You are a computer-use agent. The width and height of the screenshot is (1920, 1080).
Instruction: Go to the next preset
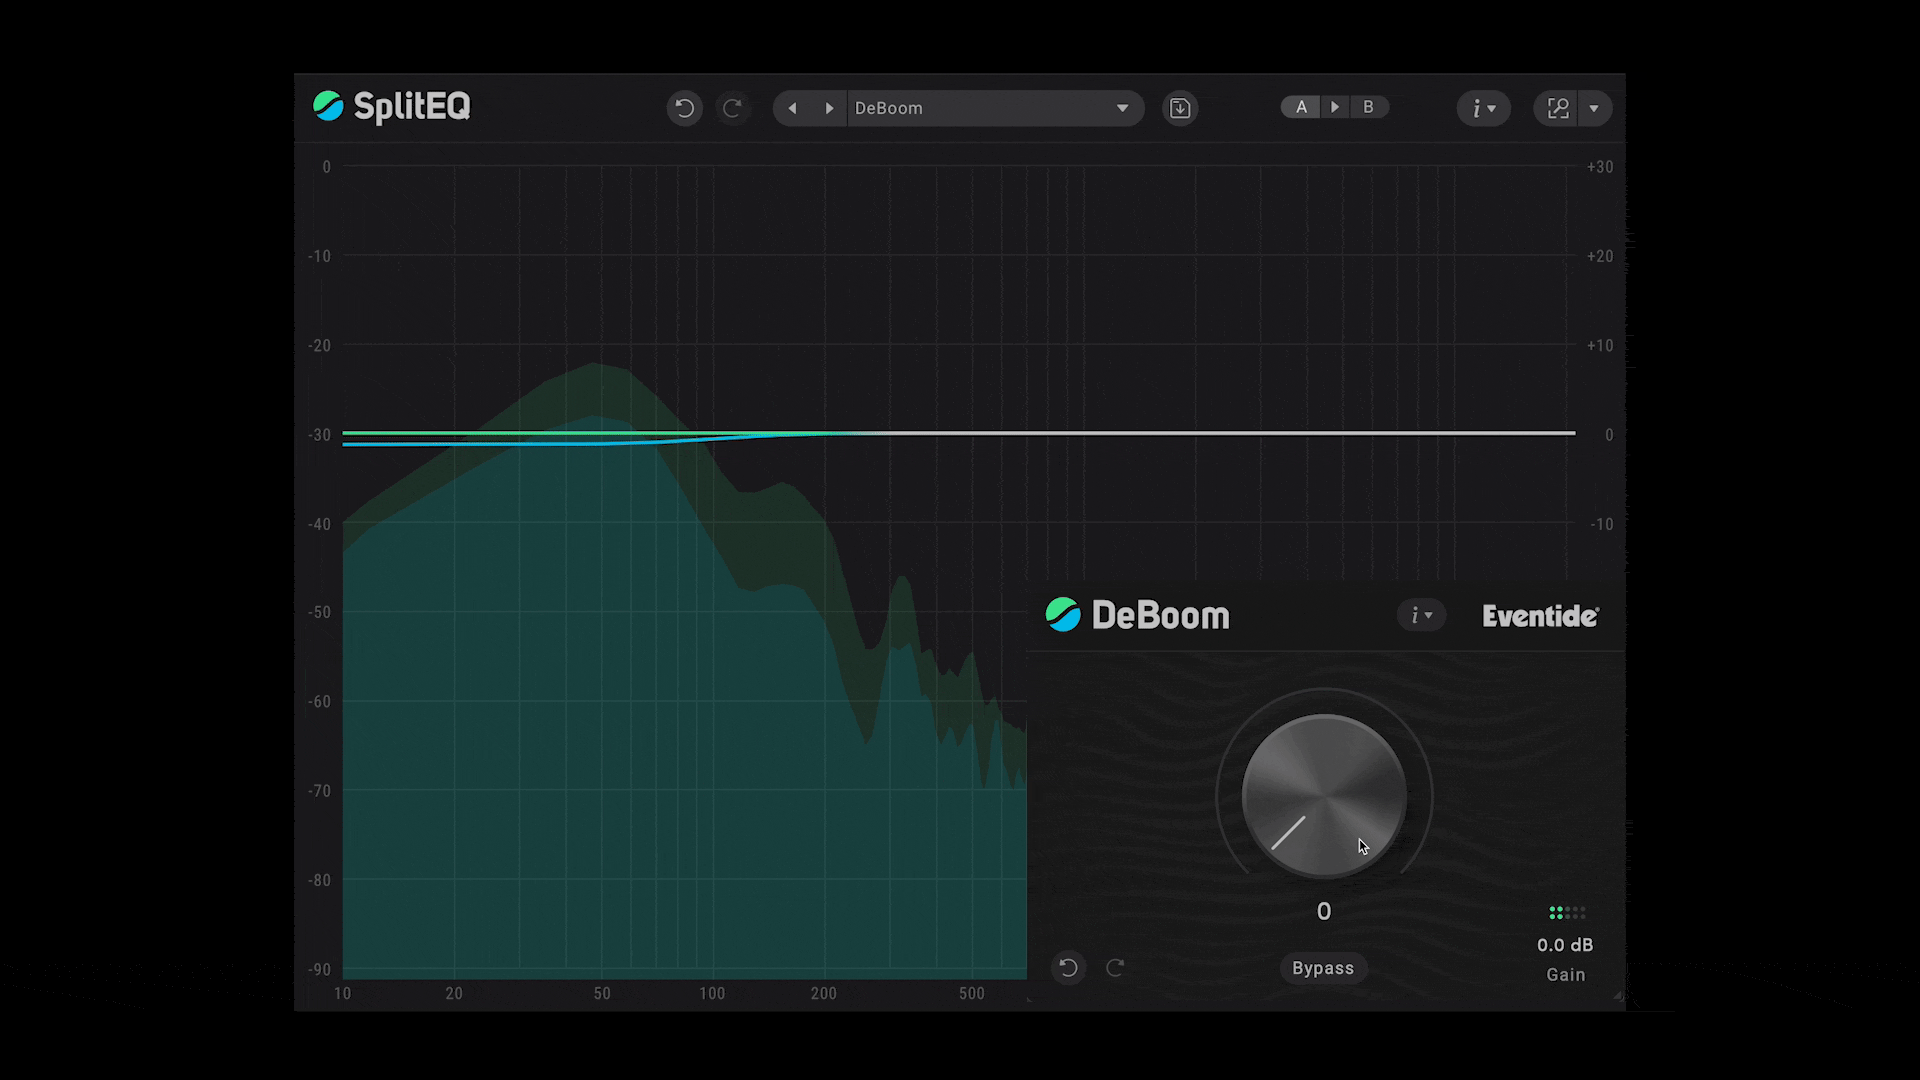coord(829,108)
